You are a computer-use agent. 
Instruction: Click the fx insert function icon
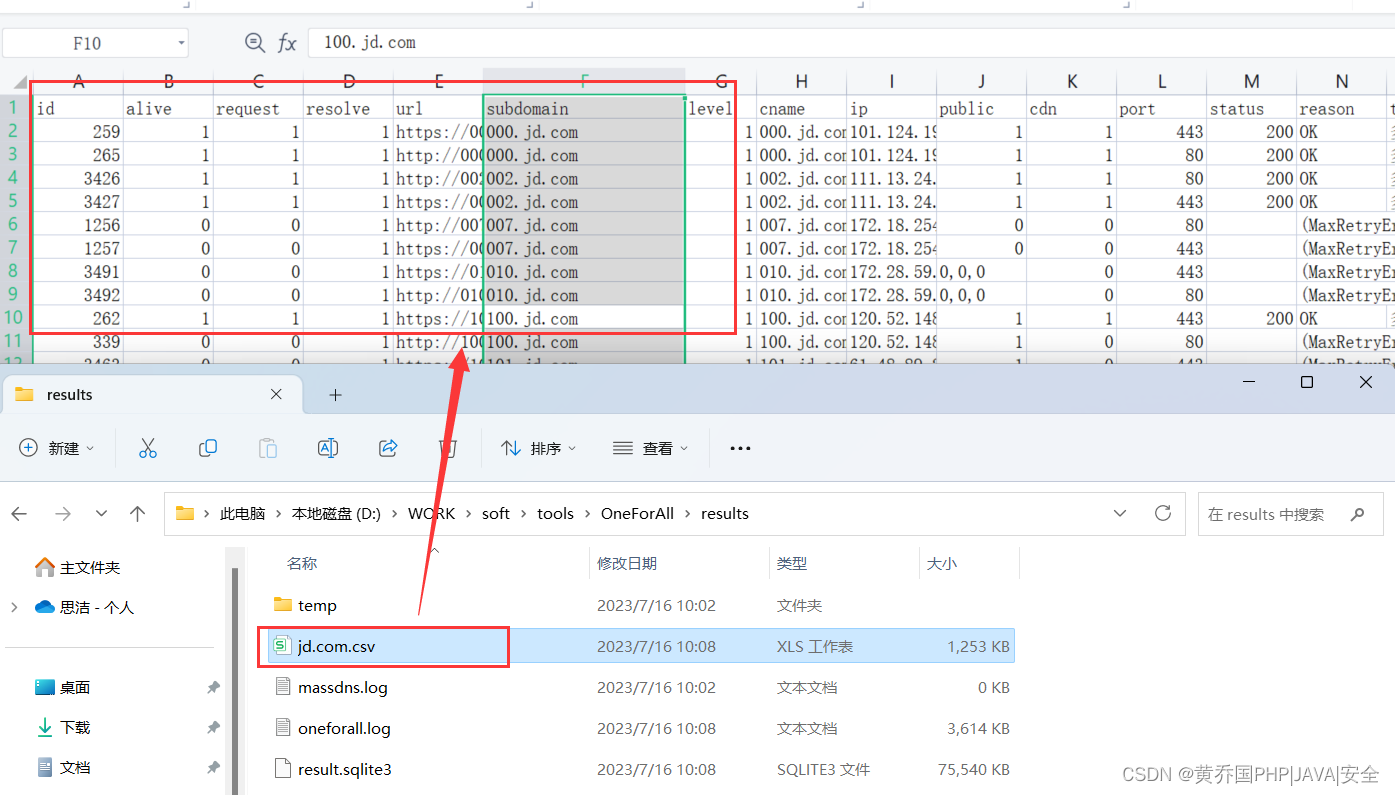coord(287,42)
